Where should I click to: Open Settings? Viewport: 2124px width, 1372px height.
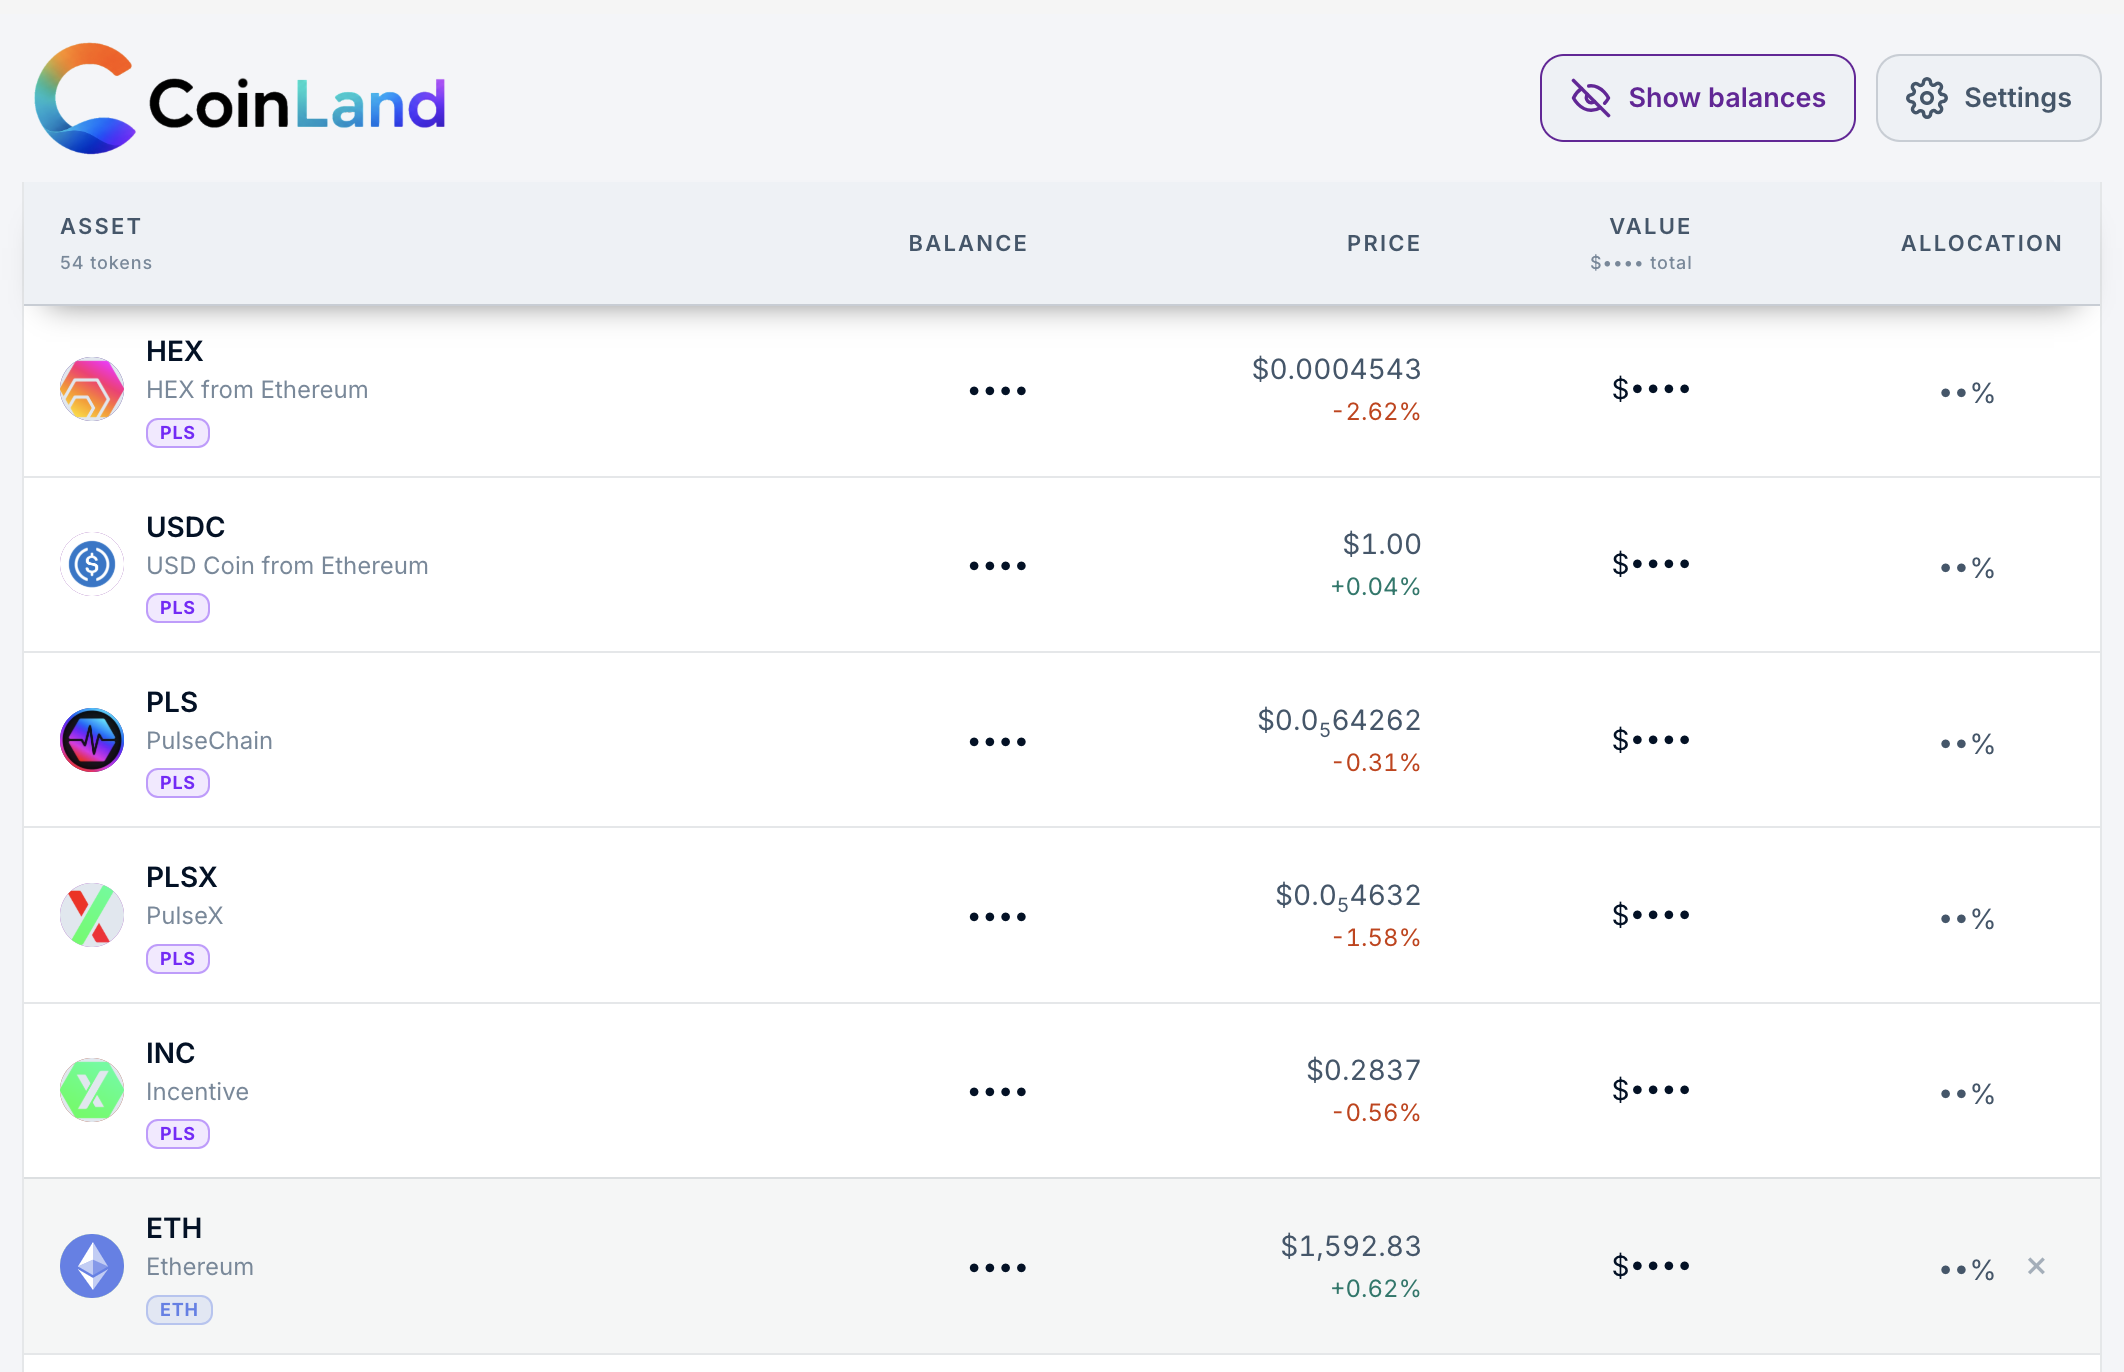point(1988,98)
